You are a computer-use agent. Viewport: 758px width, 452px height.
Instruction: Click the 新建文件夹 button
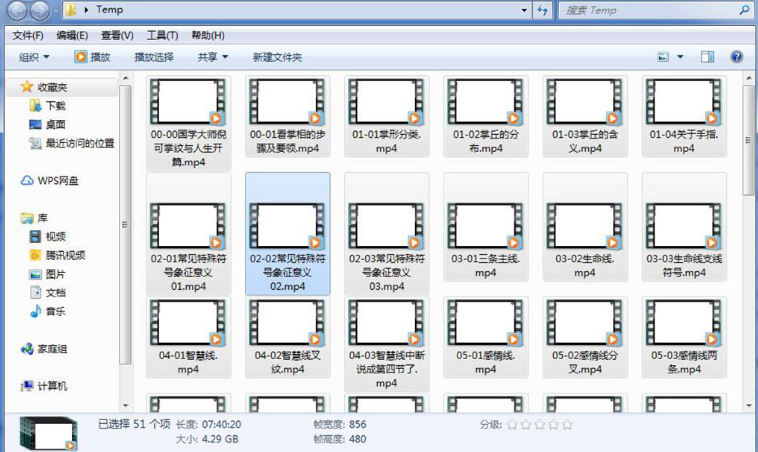click(x=276, y=57)
